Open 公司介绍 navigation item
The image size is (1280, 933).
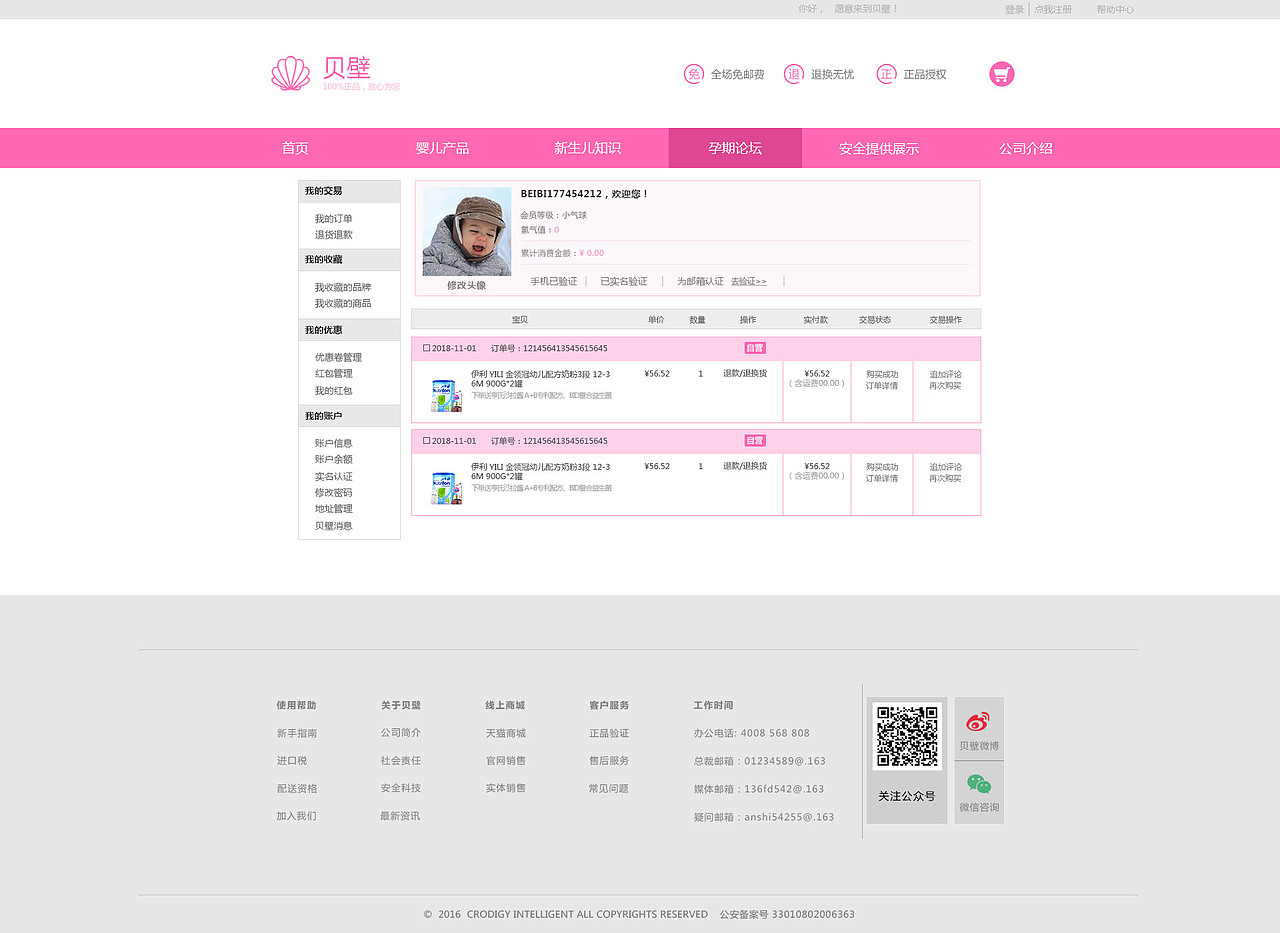(1026, 148)
